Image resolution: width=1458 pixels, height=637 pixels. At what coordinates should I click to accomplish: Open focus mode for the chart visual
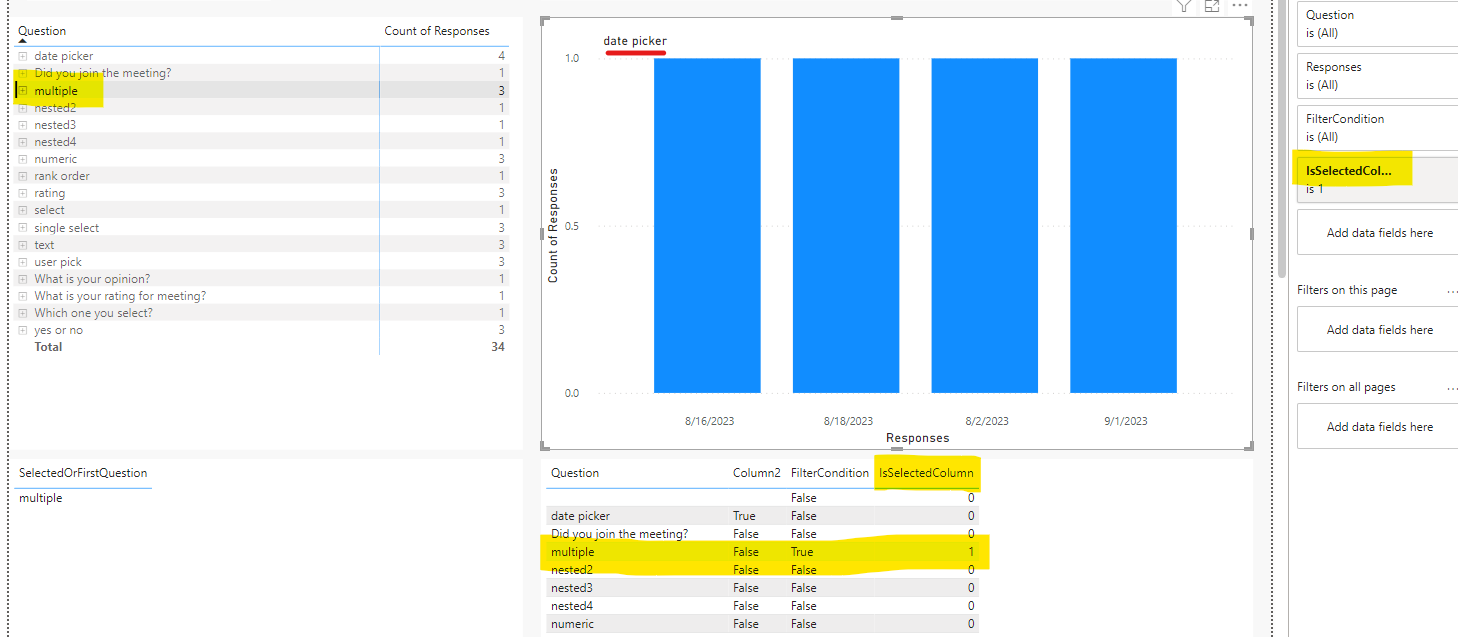click(x=1212, y=6)
